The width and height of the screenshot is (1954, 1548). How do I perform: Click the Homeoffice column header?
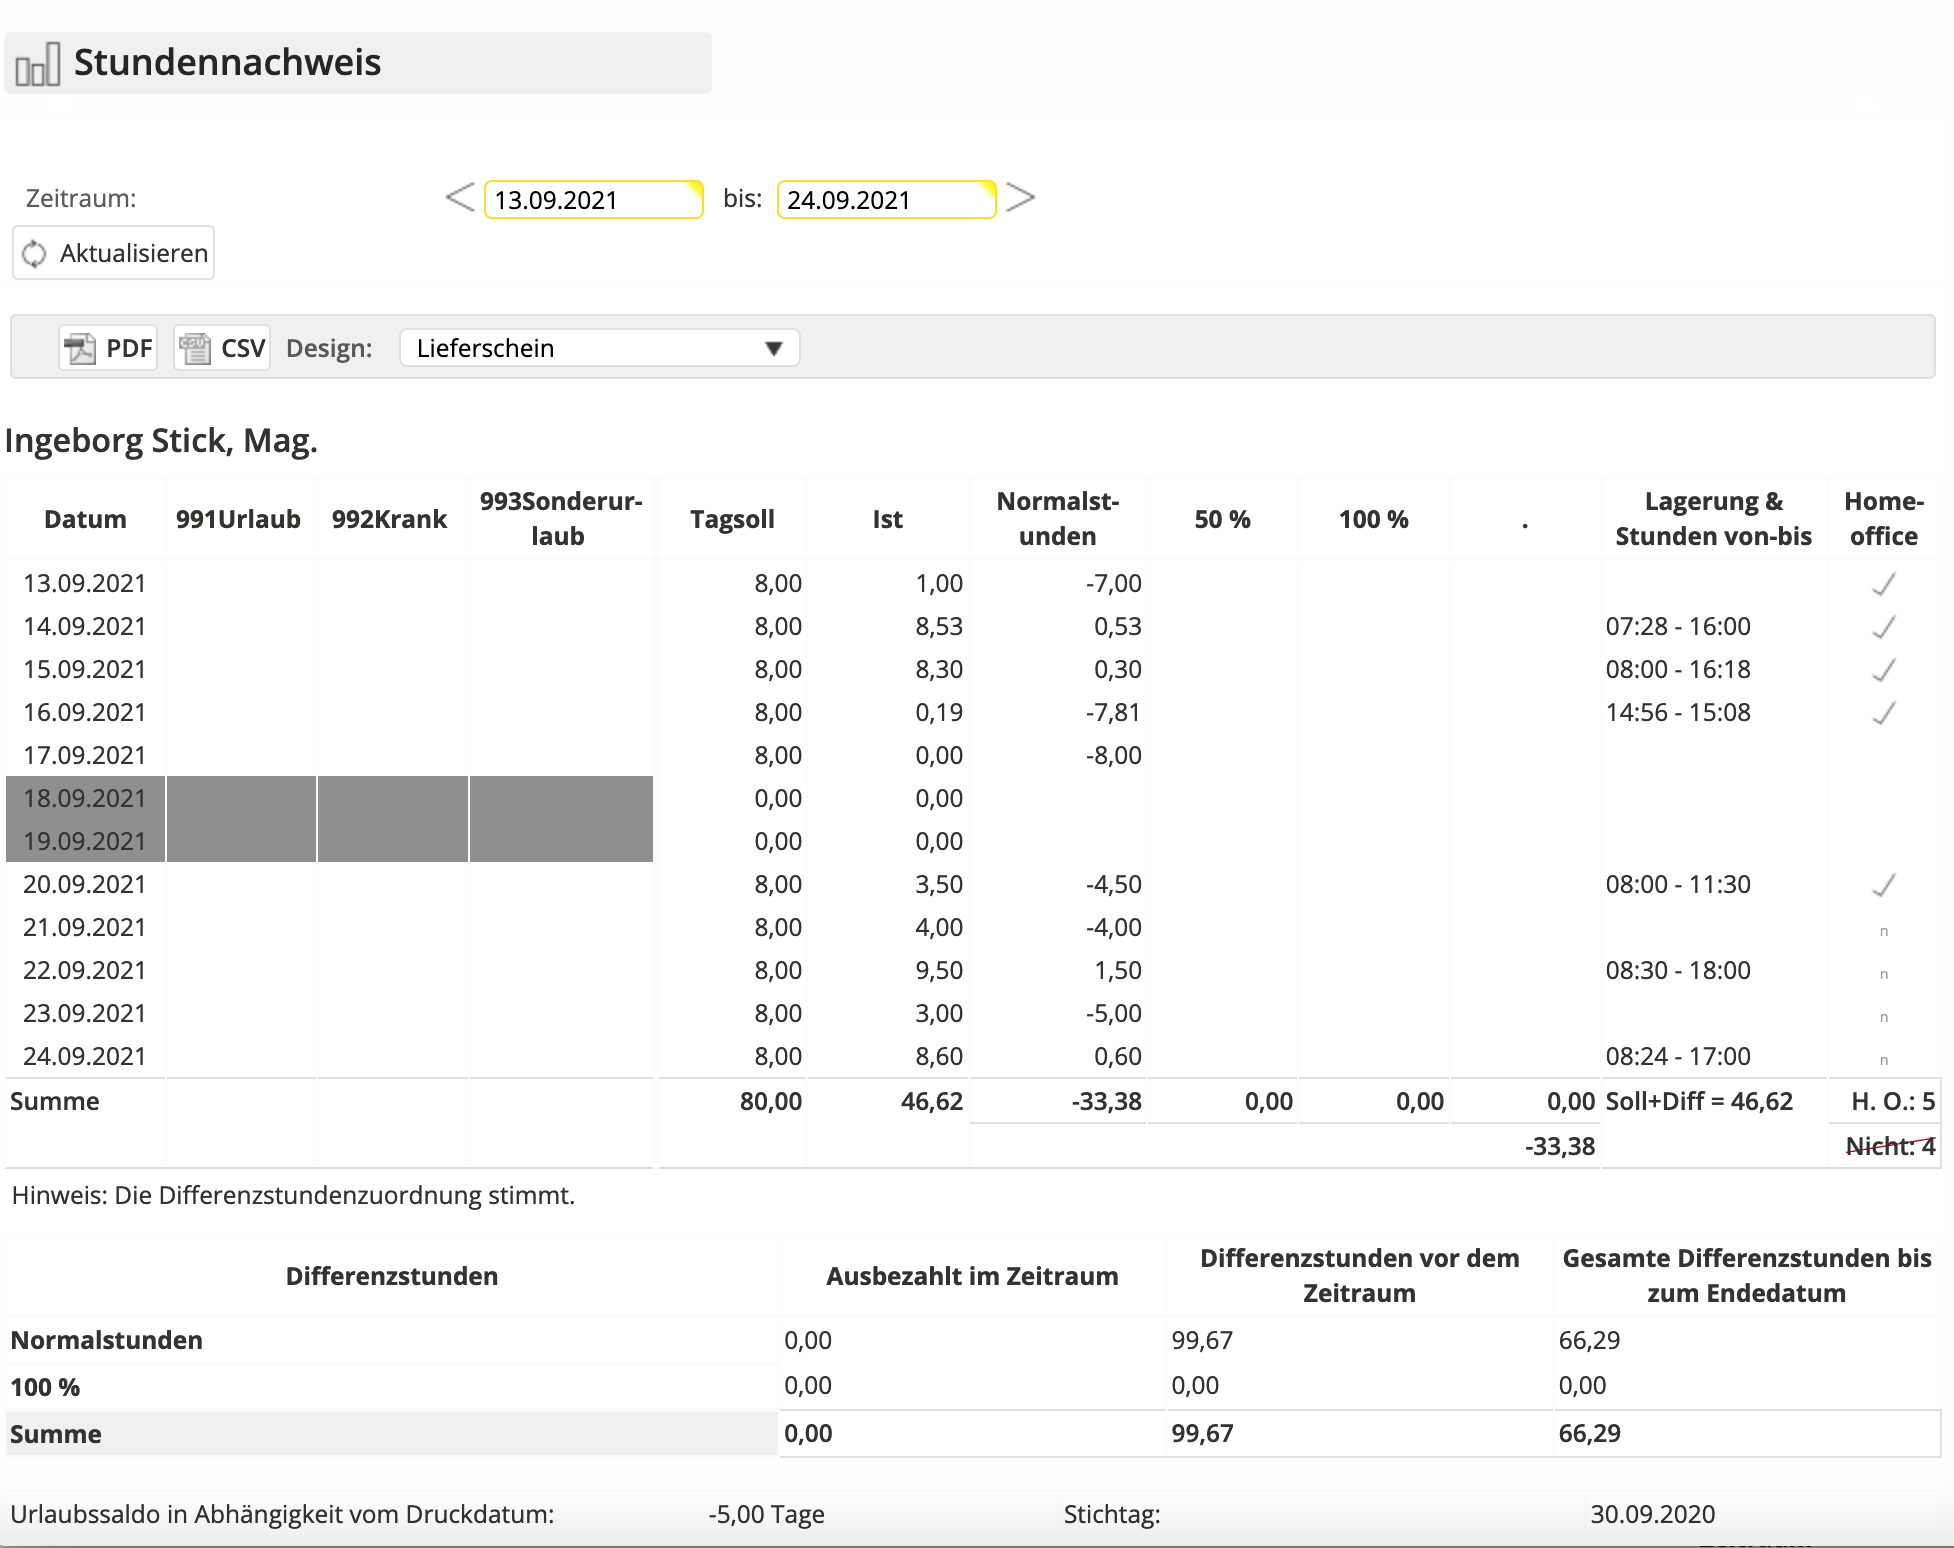1884,519
